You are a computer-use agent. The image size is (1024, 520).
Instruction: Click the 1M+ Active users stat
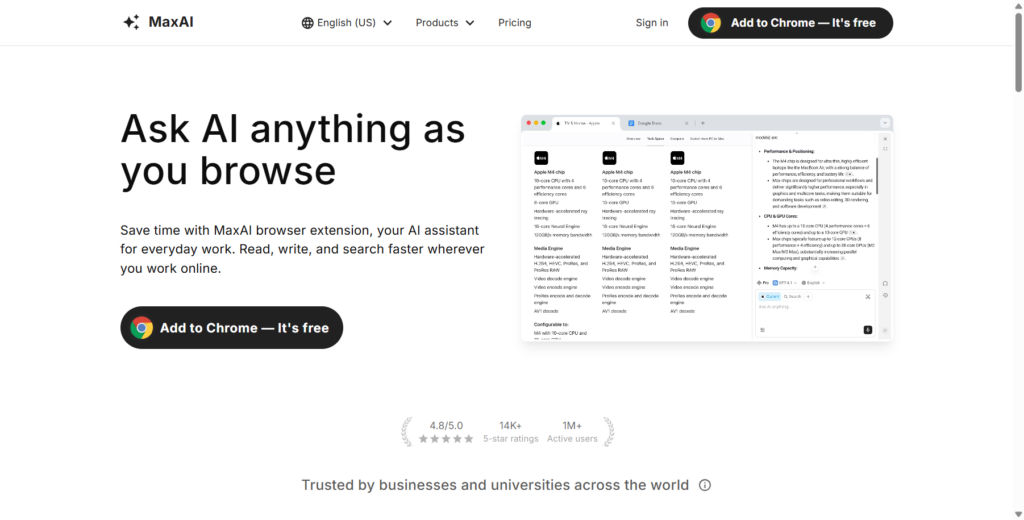(x=572, y=432)
